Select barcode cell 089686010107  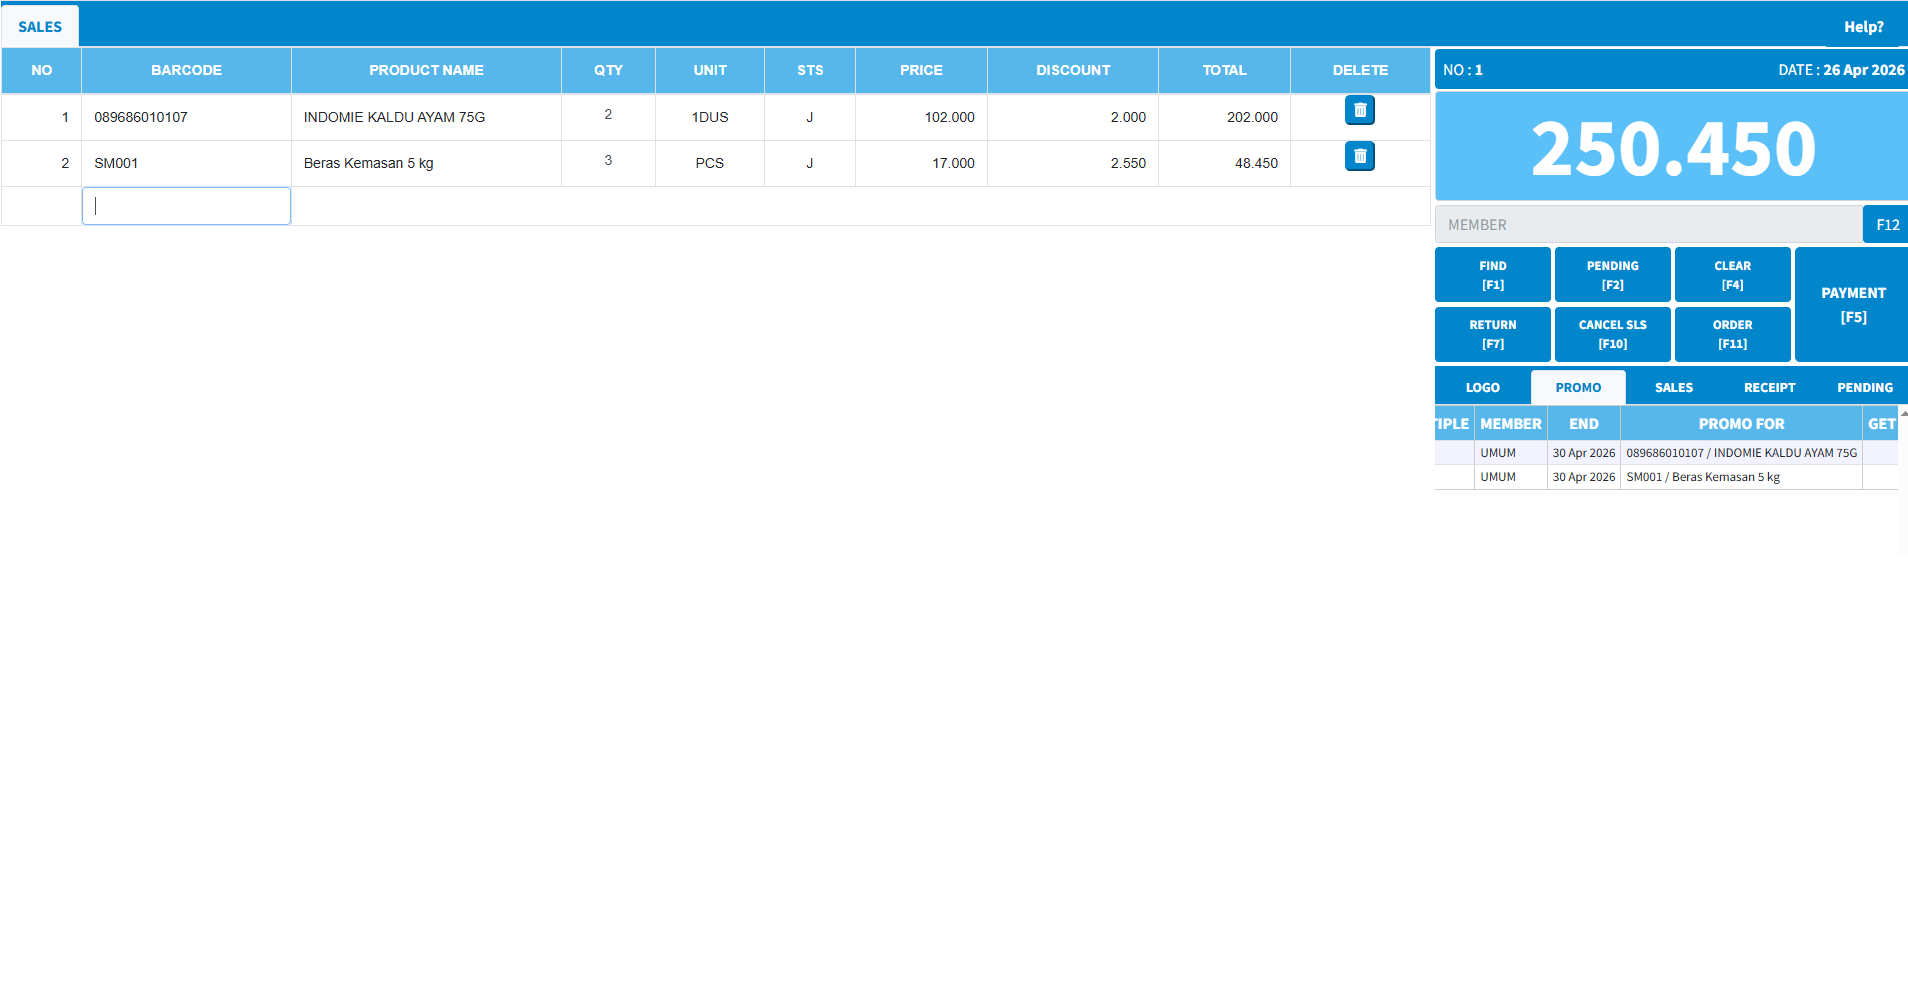pos(186,117)
